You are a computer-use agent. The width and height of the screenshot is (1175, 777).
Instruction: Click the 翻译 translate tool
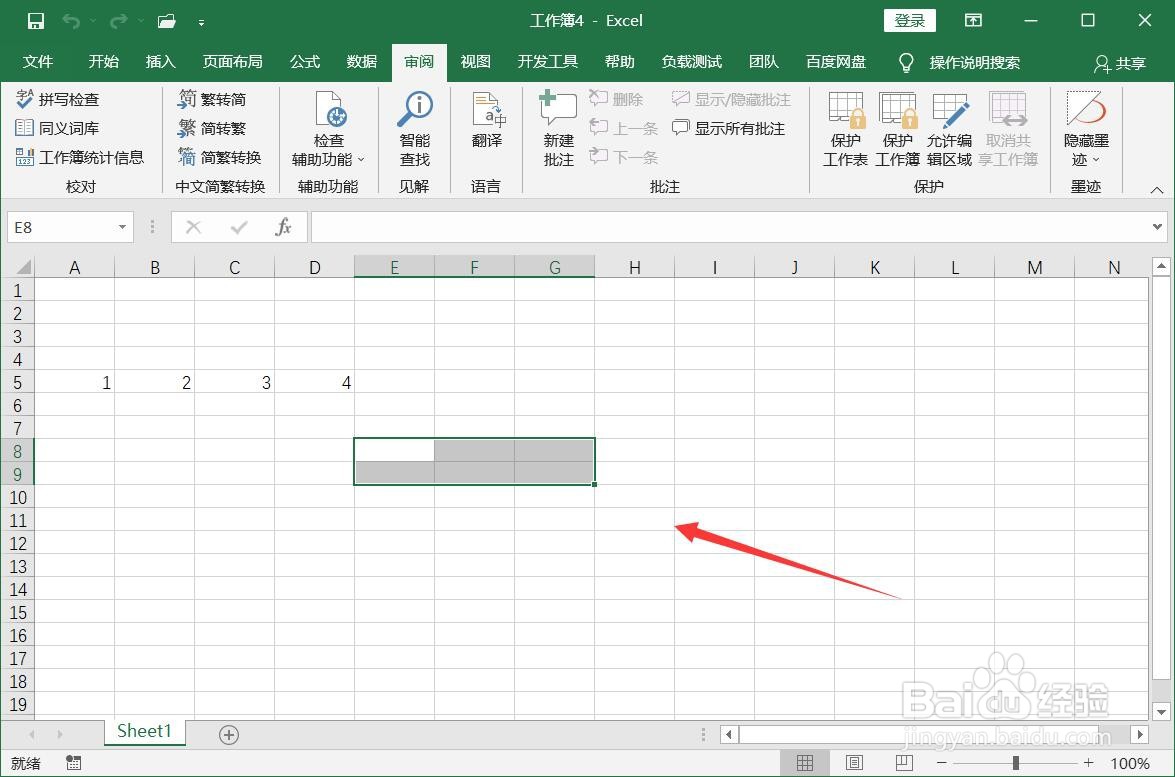click(x=487, y=128)
